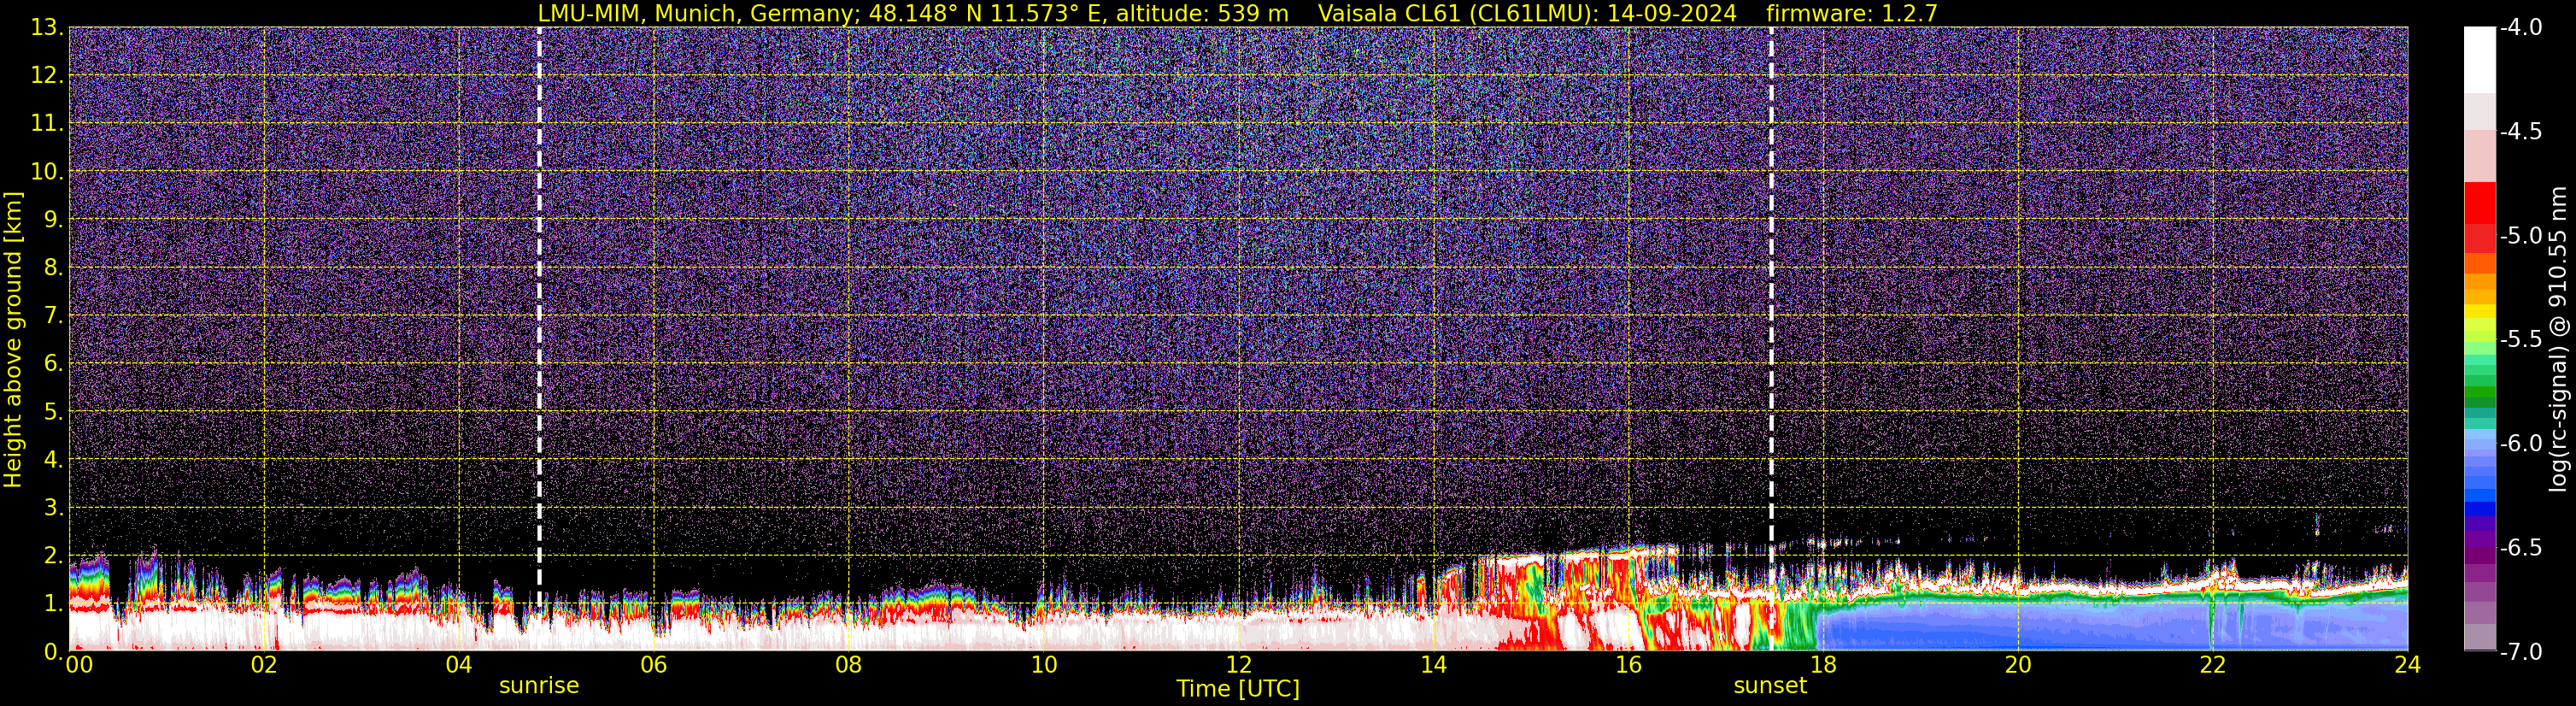Screen dimensions: 2576x706
Task: Click the '2.' height axis tick label
Action: coord(53,555)
